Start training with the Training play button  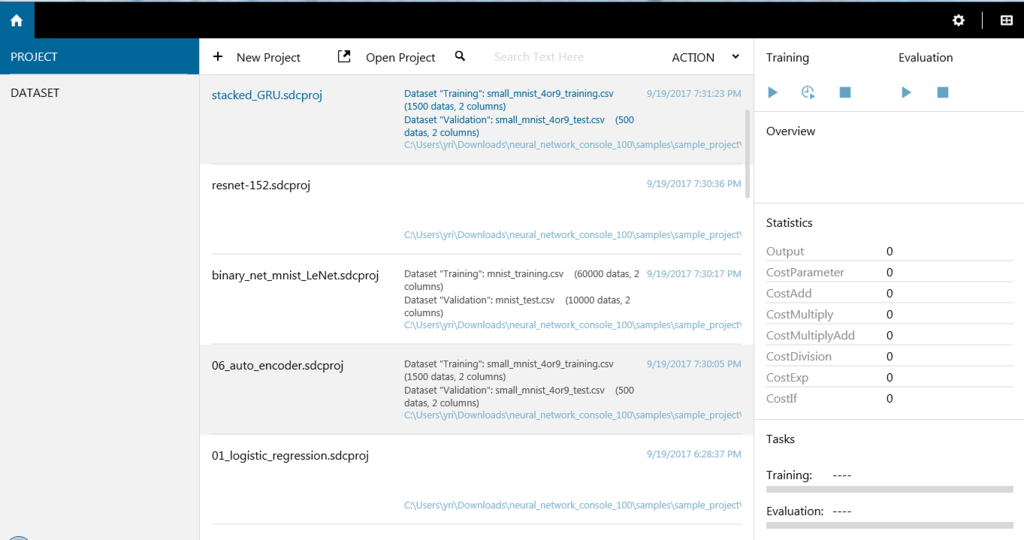[773, 93]
